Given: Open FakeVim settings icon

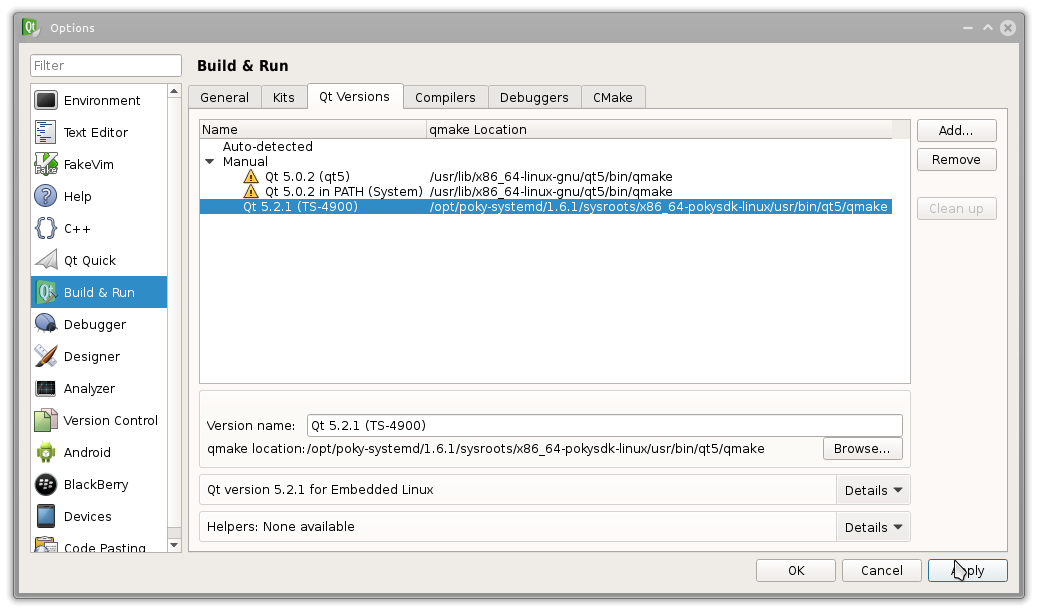Looking at the screenshot, I should 46,164.
